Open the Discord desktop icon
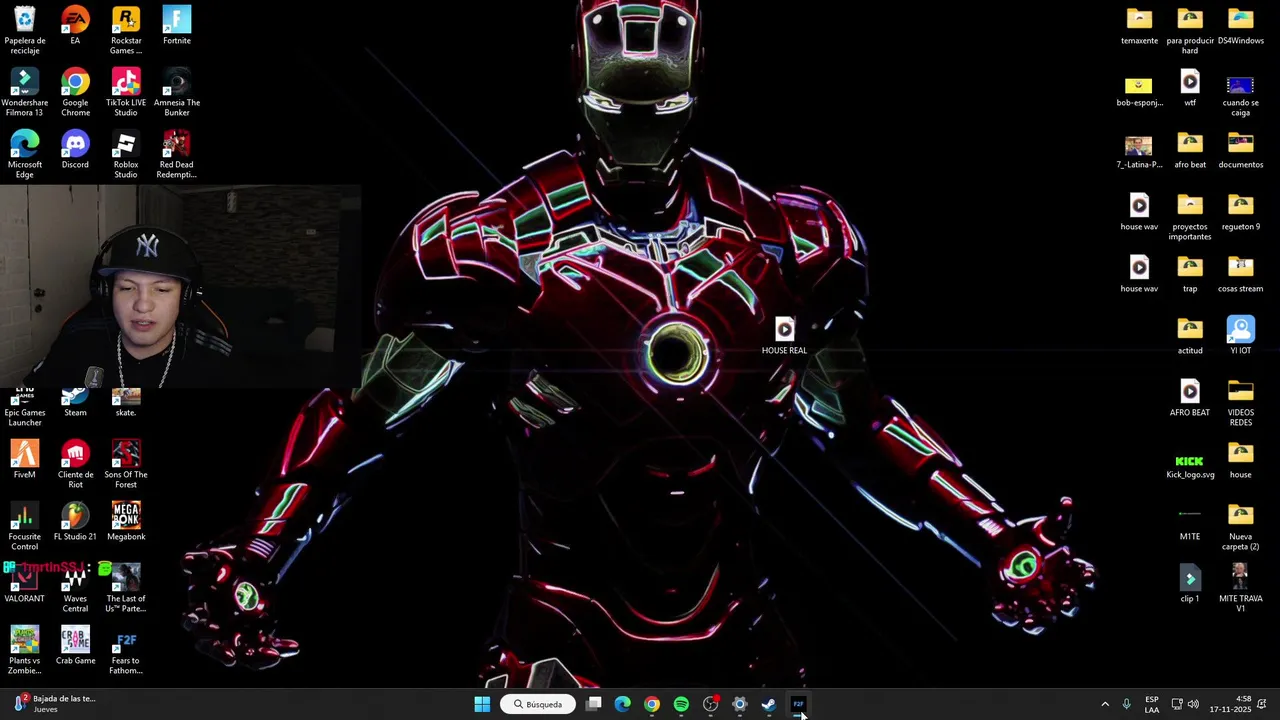 click(75, 150)
